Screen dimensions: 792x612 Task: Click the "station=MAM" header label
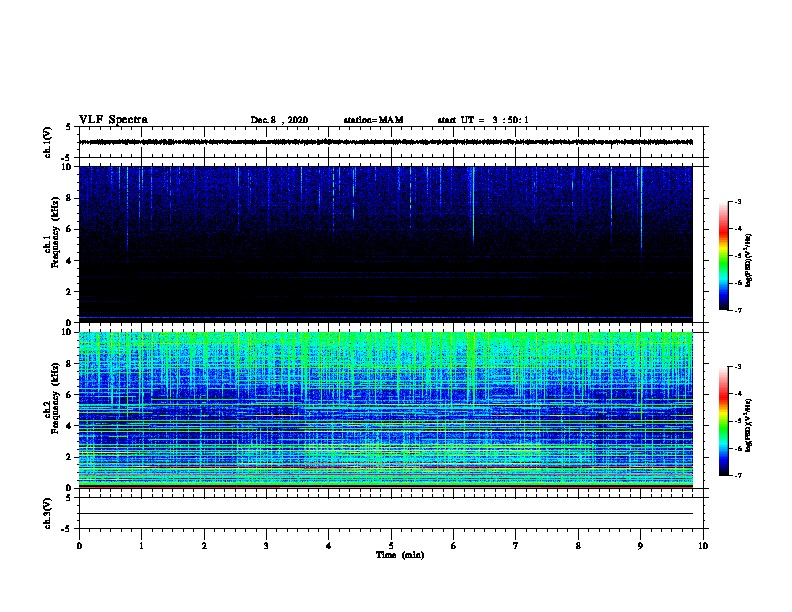[373, 120]
